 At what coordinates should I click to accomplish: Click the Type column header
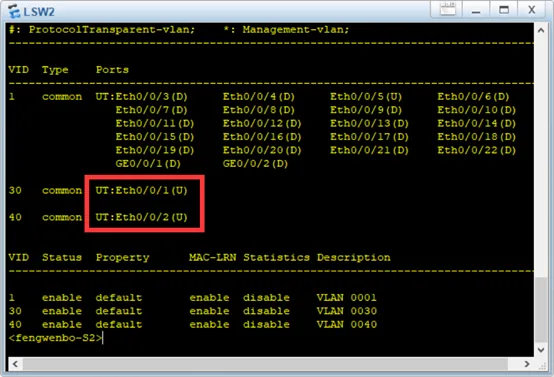click(55, 70)
